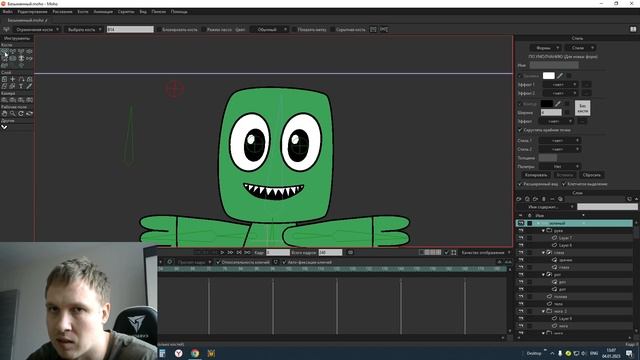Select the eyedropper layer tool in tools panel
Screen dimensions: 640x360
click(29, 86)
